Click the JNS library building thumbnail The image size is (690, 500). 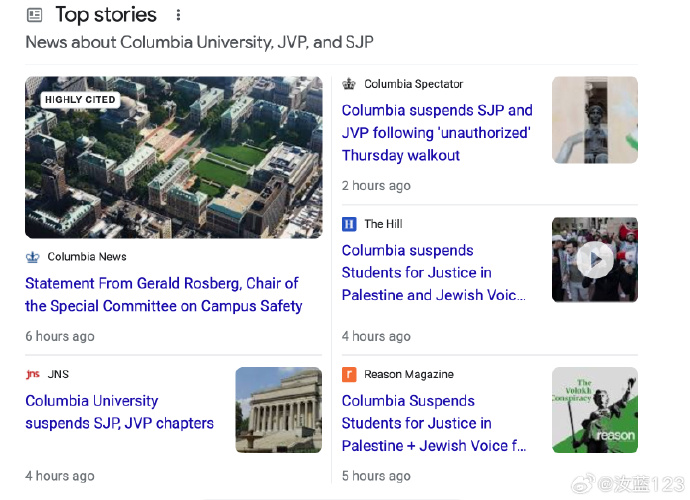tap(279, 410)
